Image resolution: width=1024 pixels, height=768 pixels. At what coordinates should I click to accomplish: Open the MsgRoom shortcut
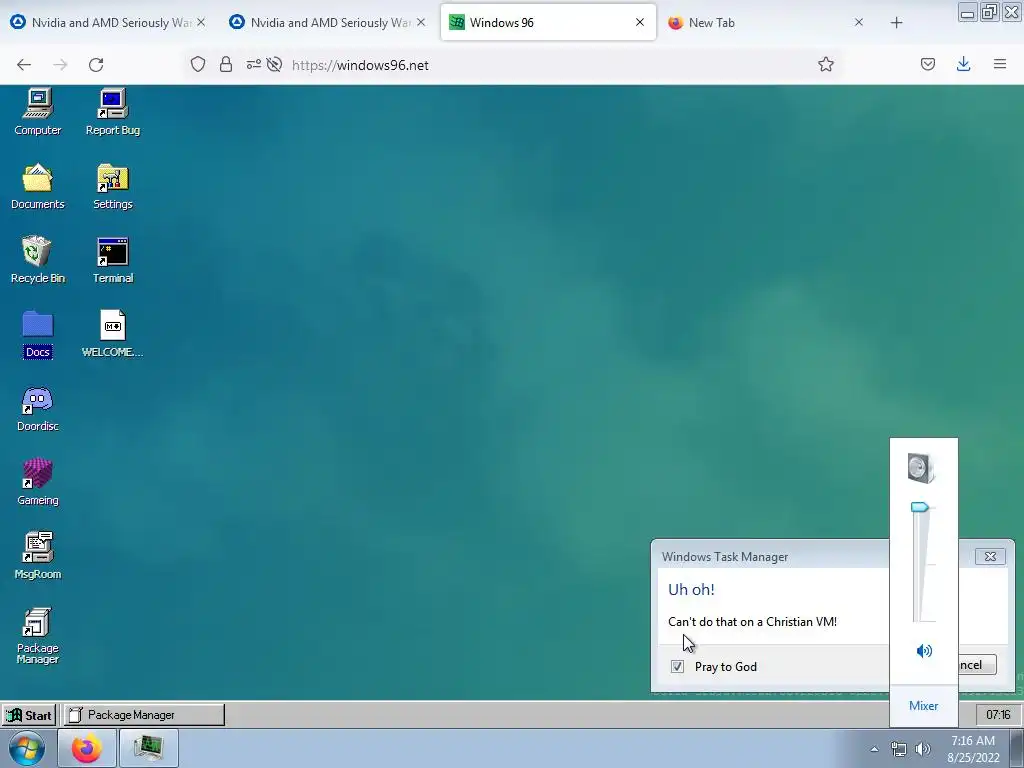click(38, 556)
